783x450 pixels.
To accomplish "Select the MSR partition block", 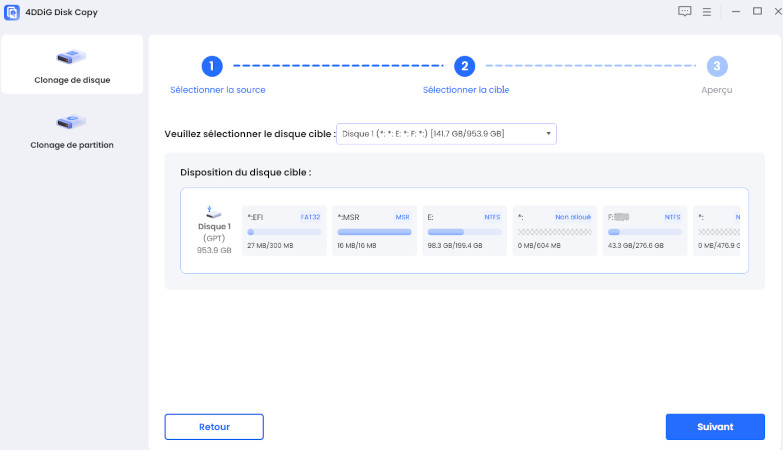I will pyautogui.click(x=372, y=230).
